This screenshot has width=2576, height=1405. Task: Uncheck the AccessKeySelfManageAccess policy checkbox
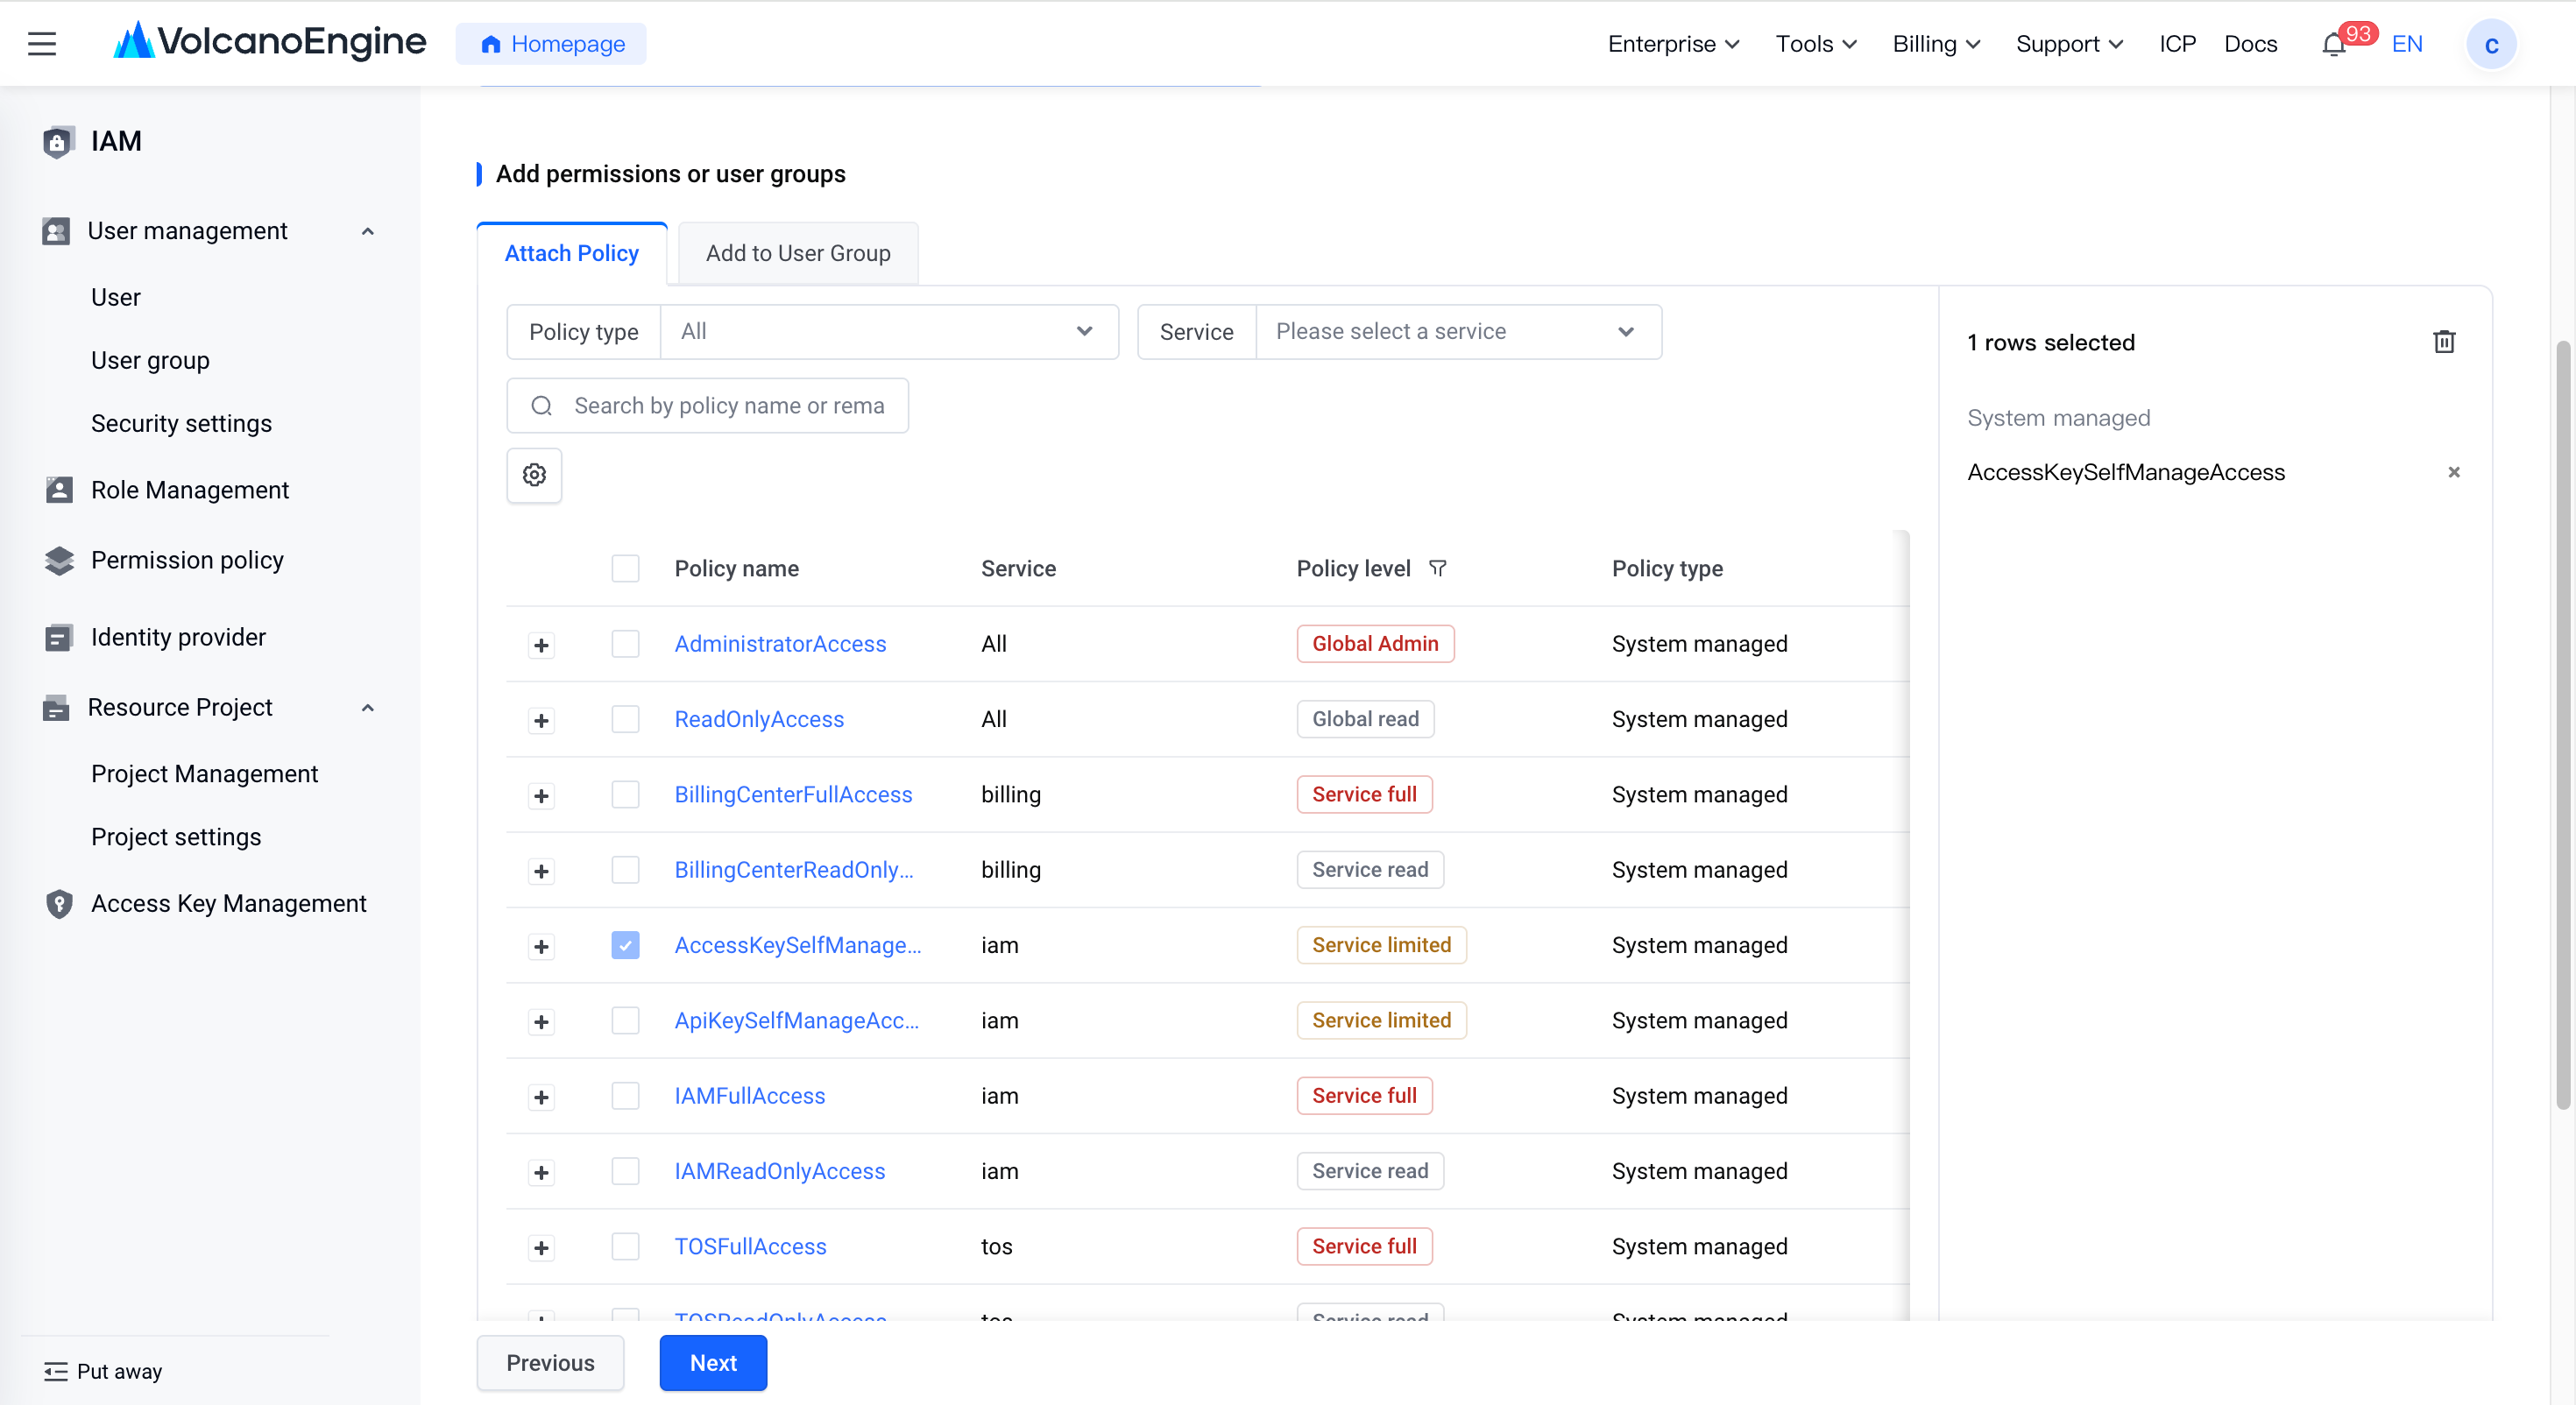point(625,945)
